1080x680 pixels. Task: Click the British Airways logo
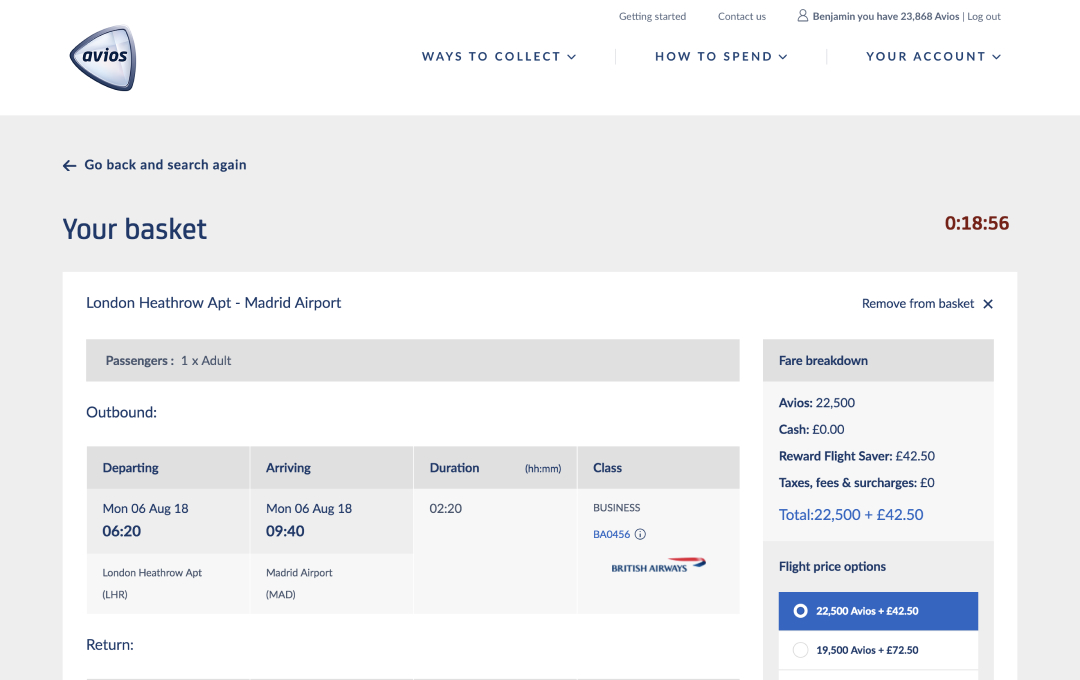click(658, 566)
